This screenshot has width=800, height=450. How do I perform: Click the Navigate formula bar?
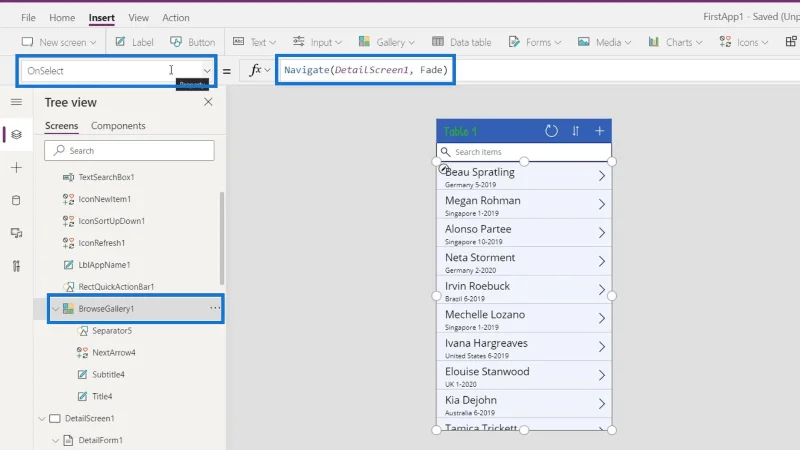click(x=365, y=70)
